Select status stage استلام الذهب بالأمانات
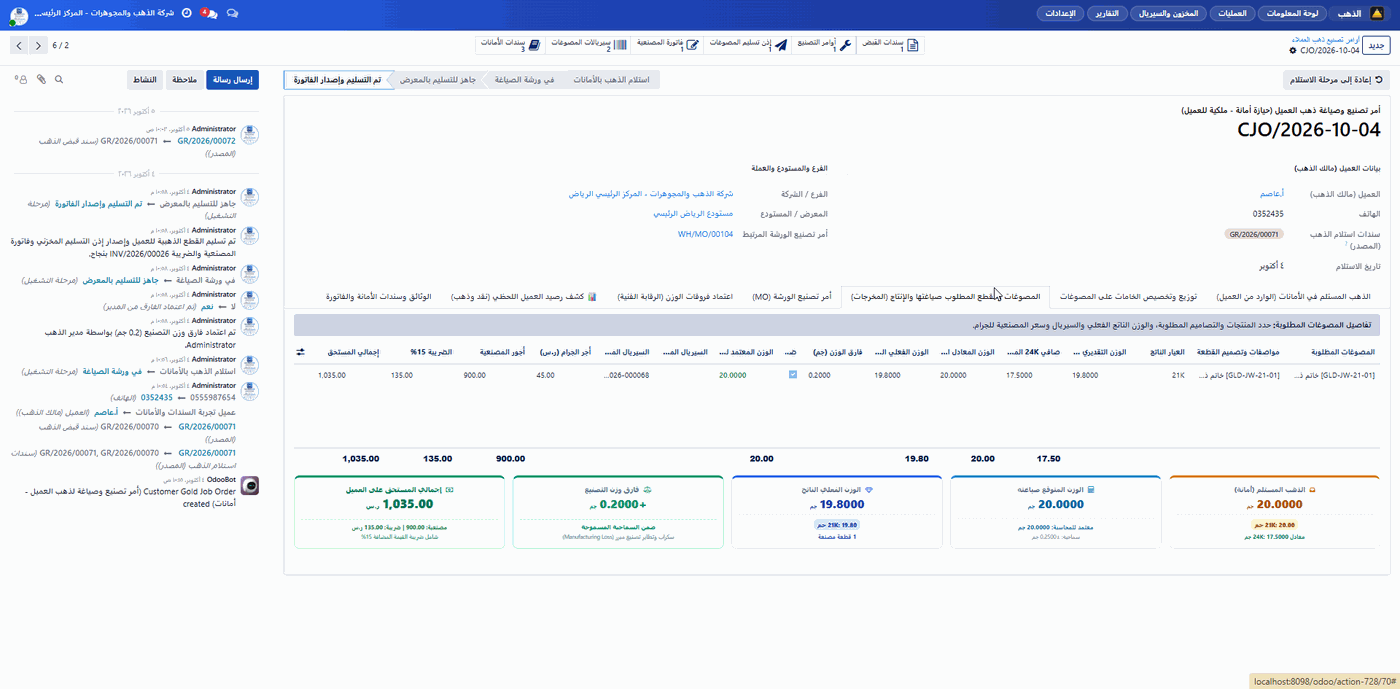The image size is (1400, 689). pyautogui.click(x=611, y=79)
